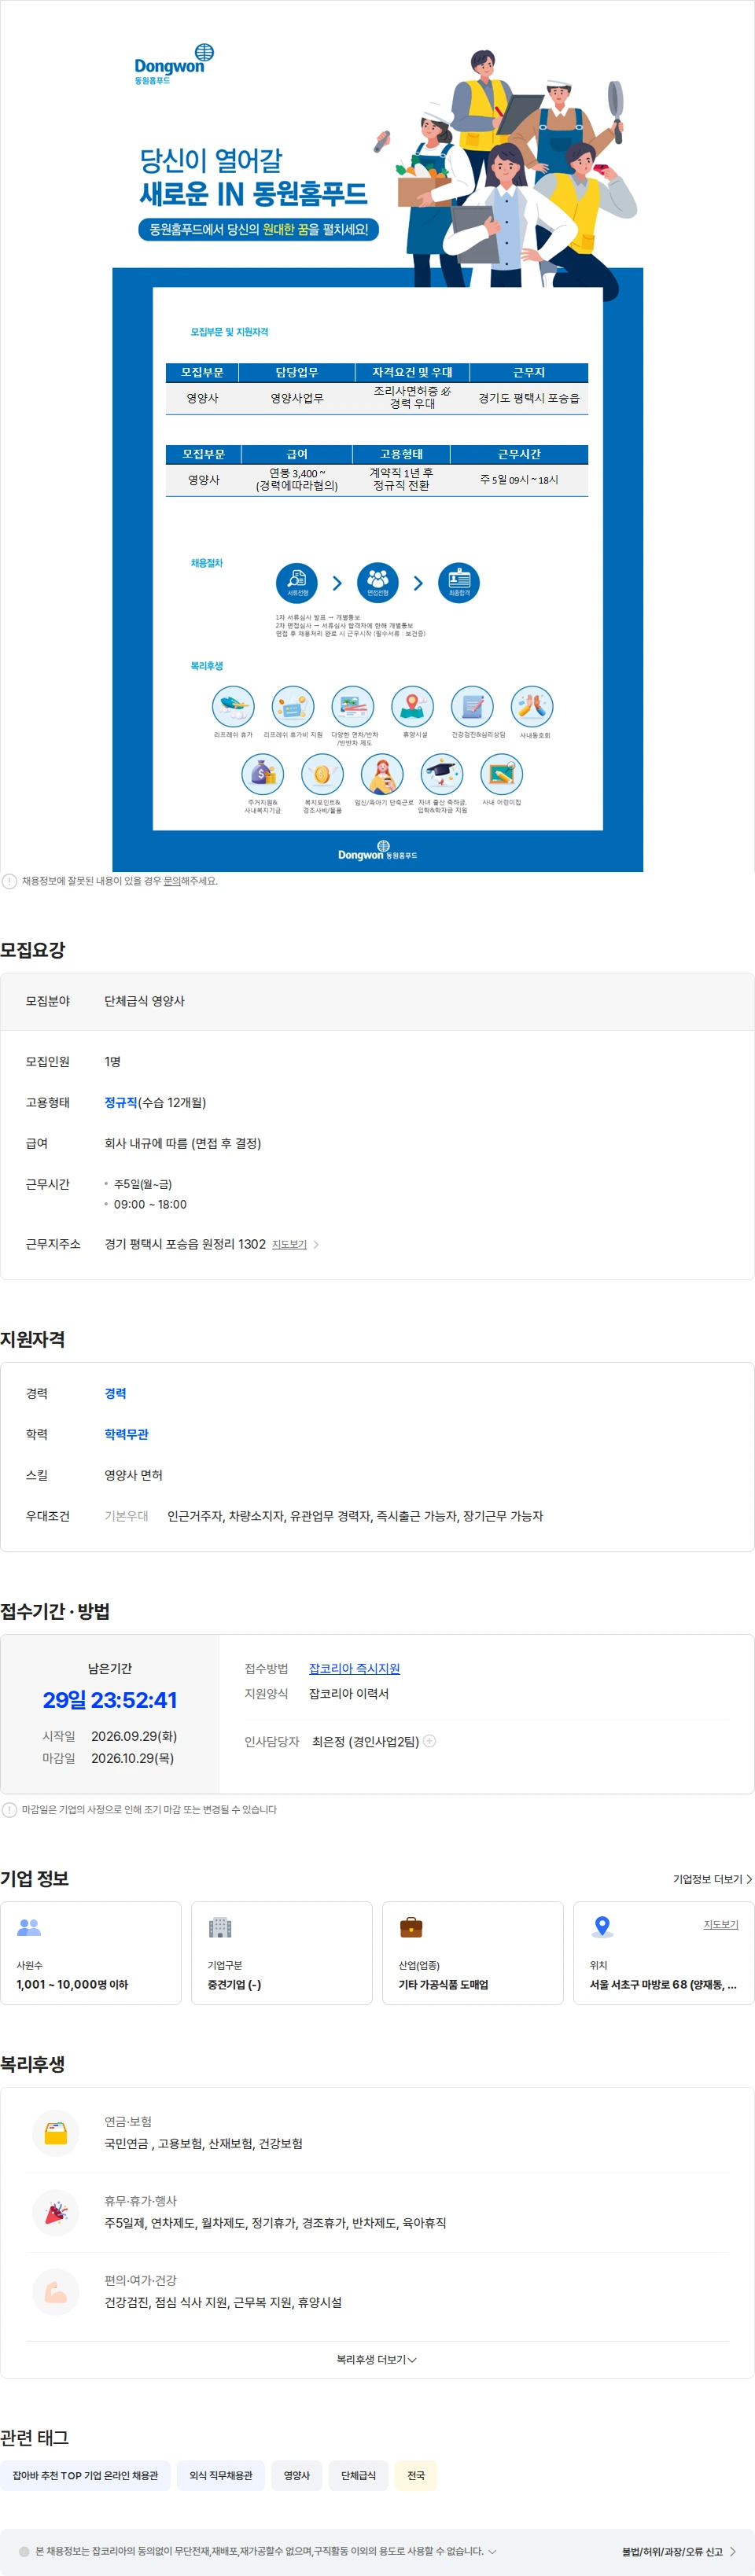Click the 편의·여가·건강 arm icon
Image resolution: width=755 pixels, height=2576 pixels.
tap(56, 2292)
